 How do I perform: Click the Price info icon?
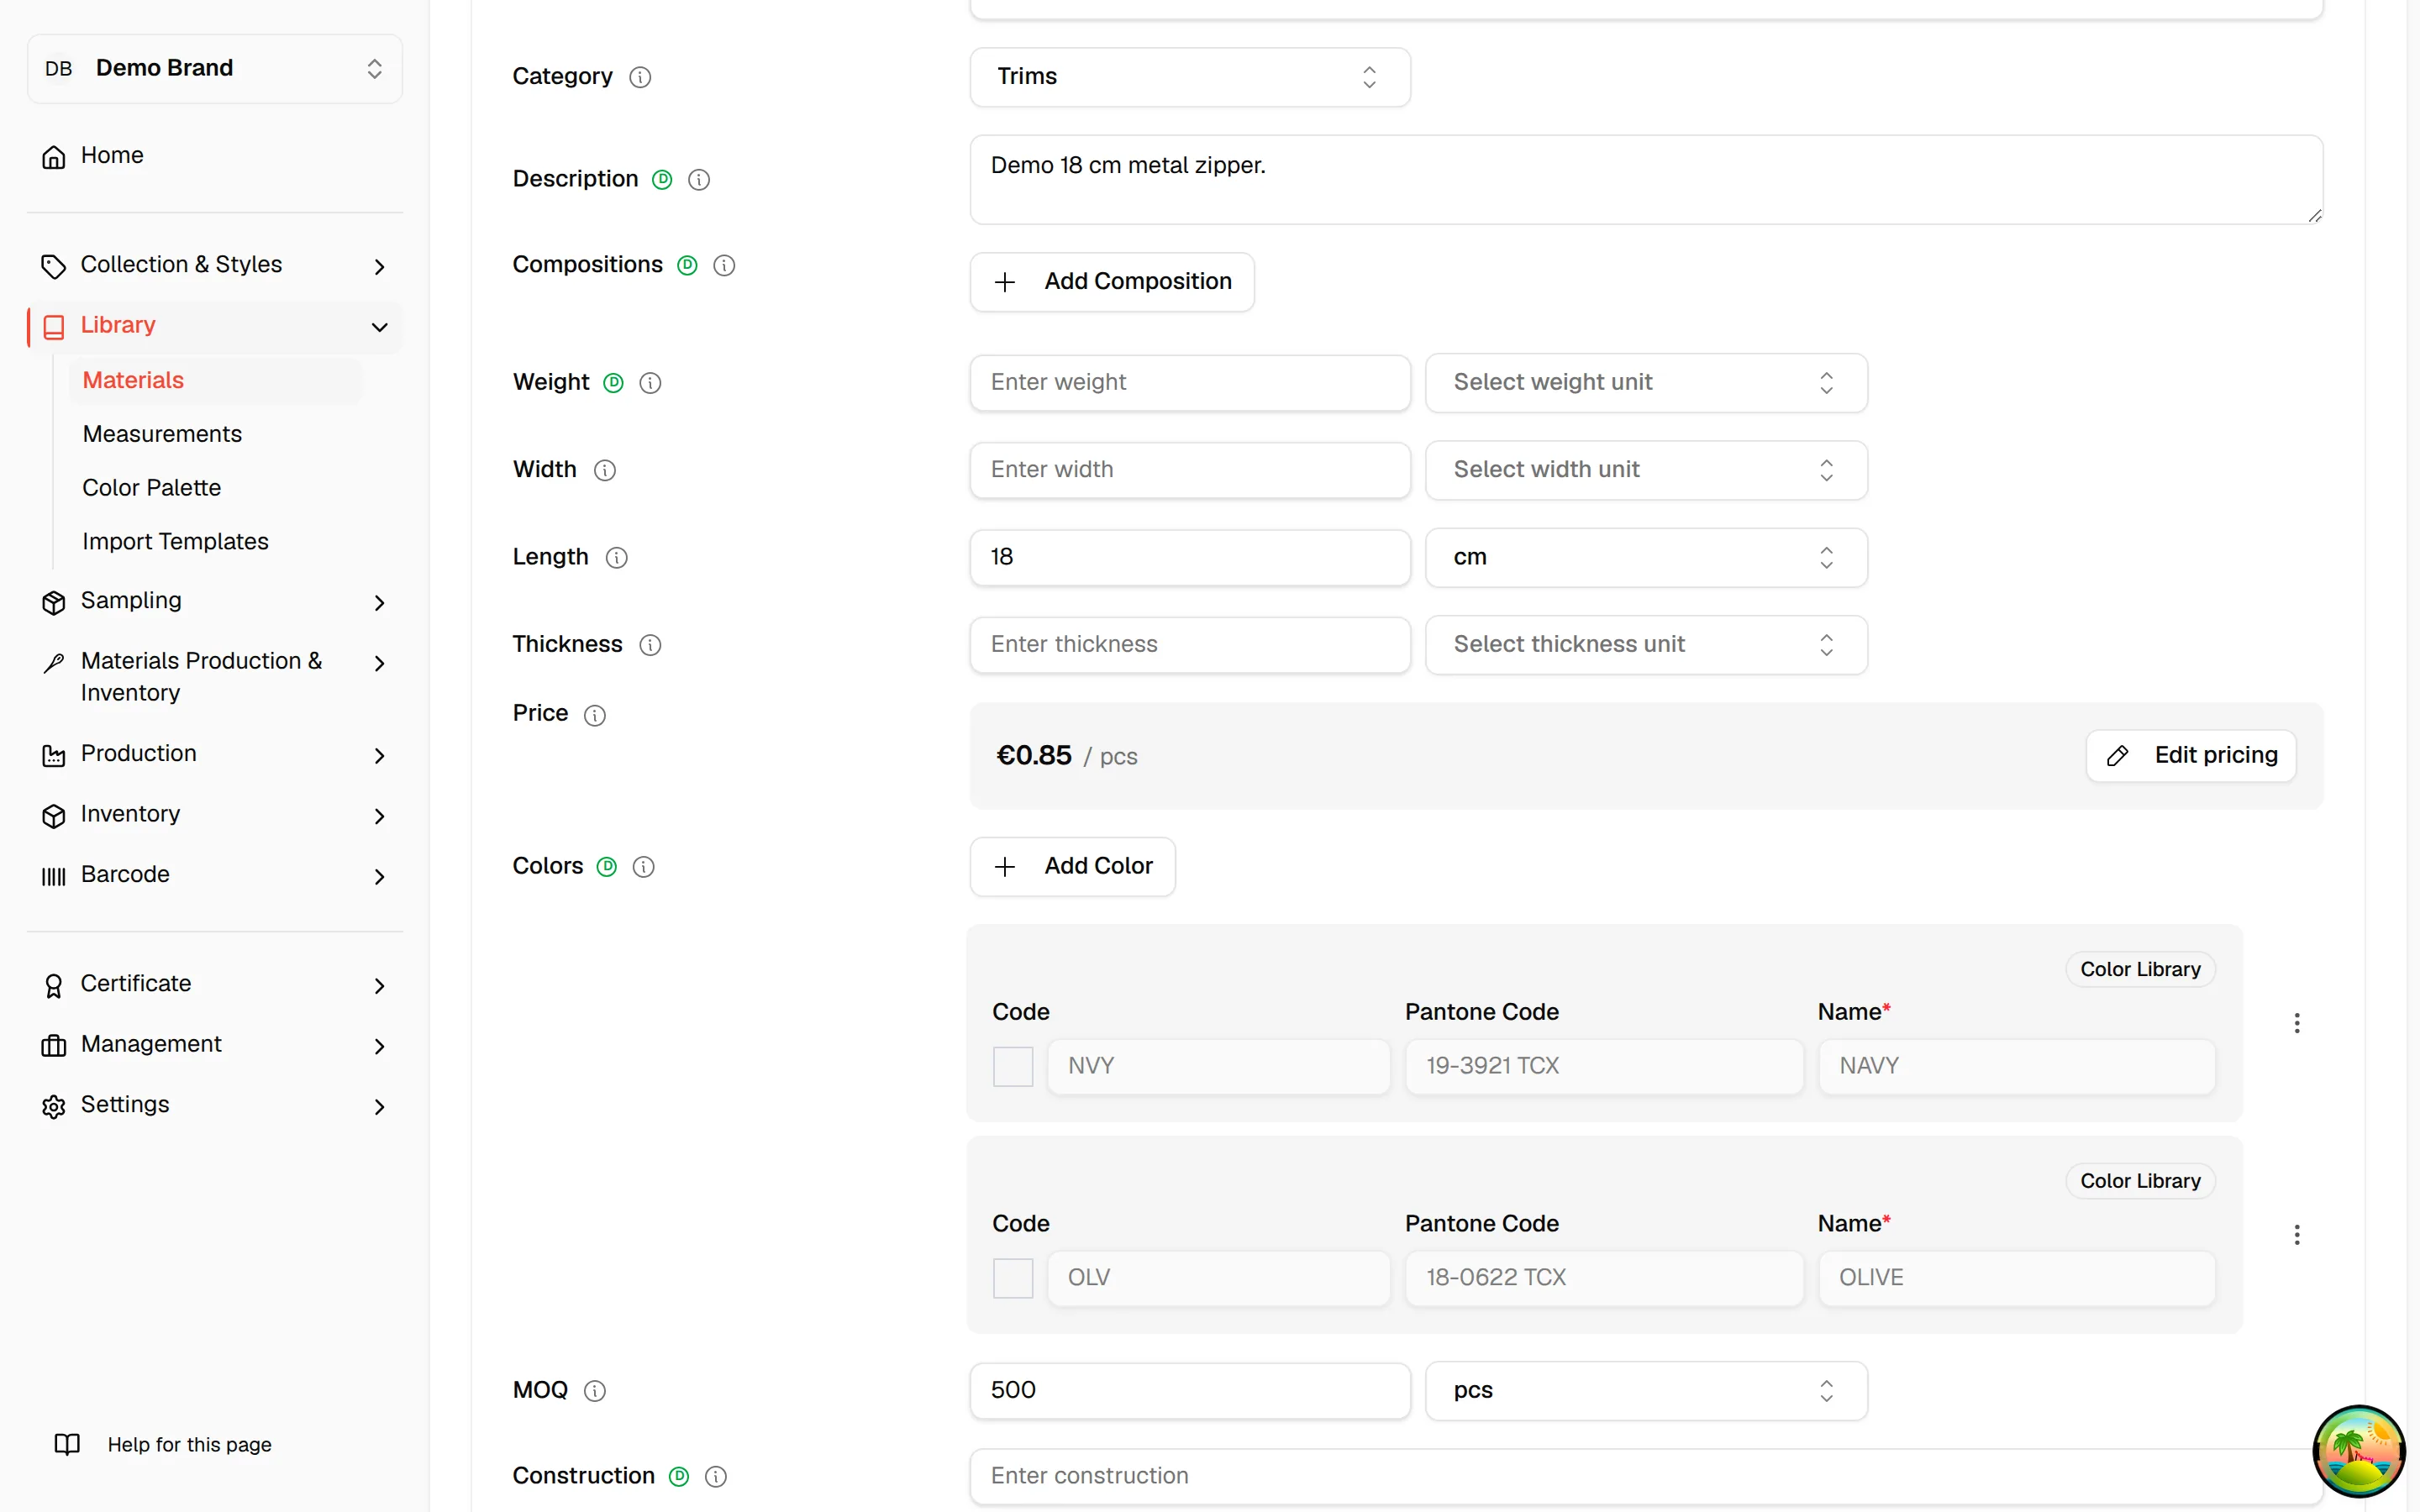coord(595,715)
